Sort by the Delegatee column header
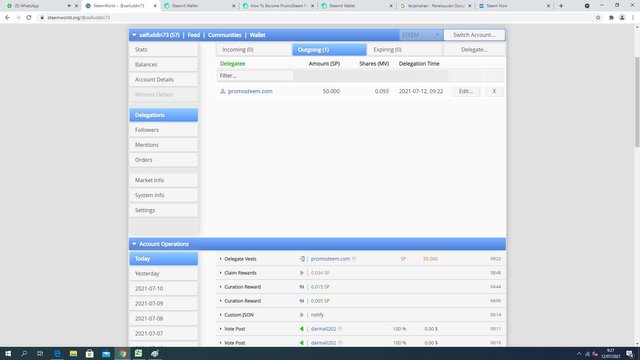 [232, 64]
